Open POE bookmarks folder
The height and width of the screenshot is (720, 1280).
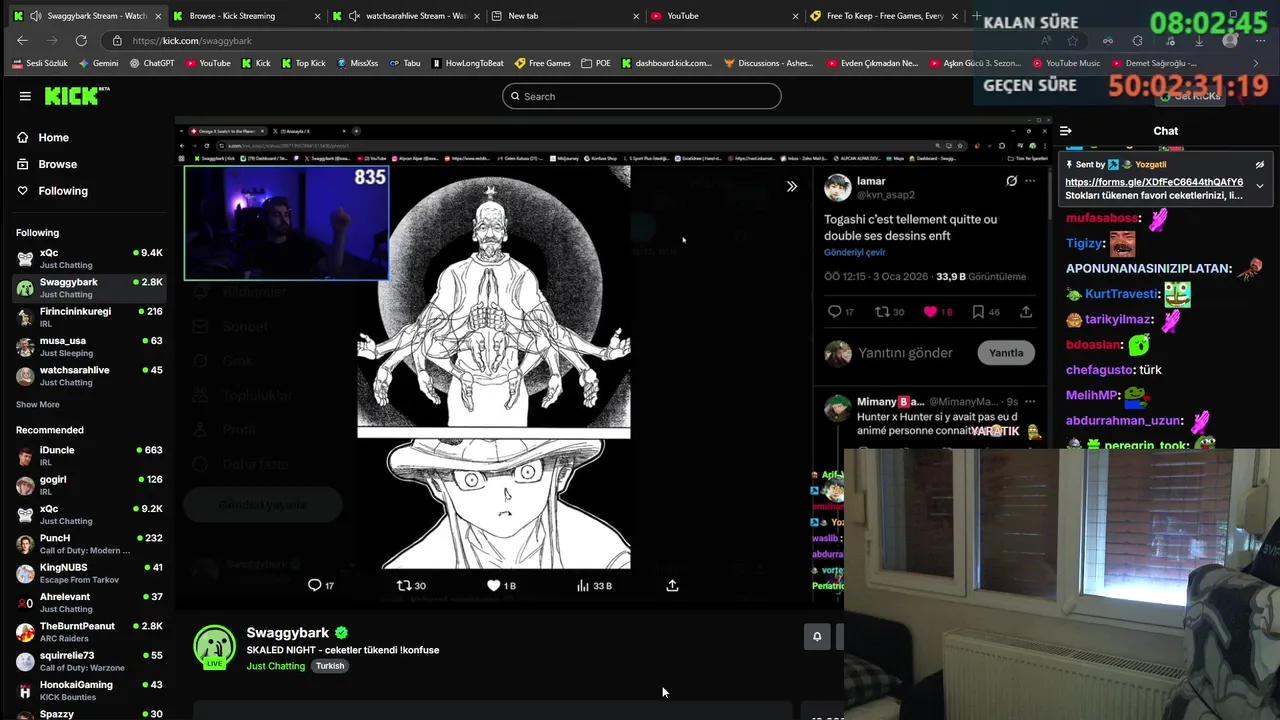click(596, 63)
